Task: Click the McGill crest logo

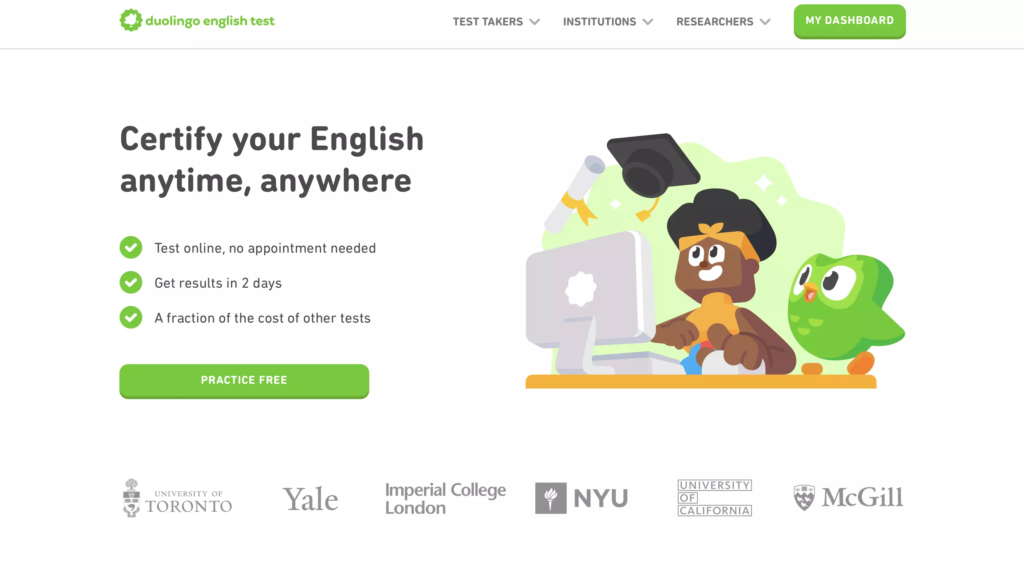Action: [x=804, y=497]
